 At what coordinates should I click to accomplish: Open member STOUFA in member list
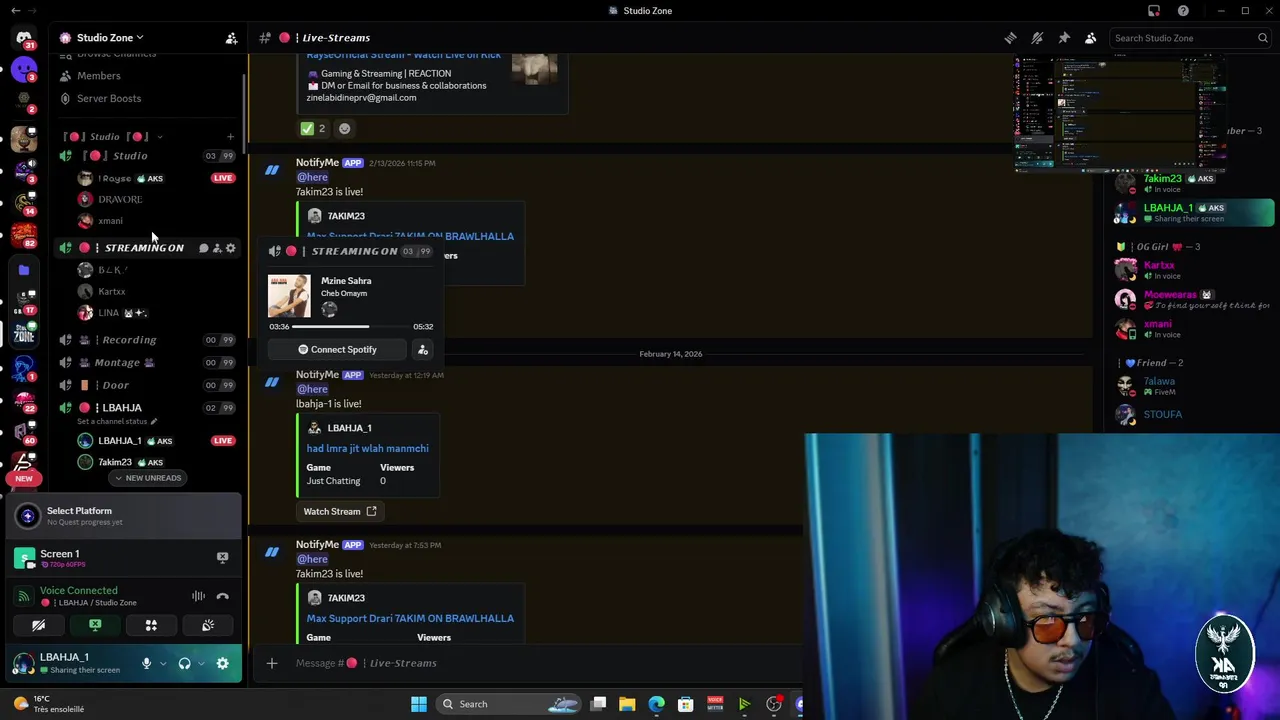pos(1194,415)
